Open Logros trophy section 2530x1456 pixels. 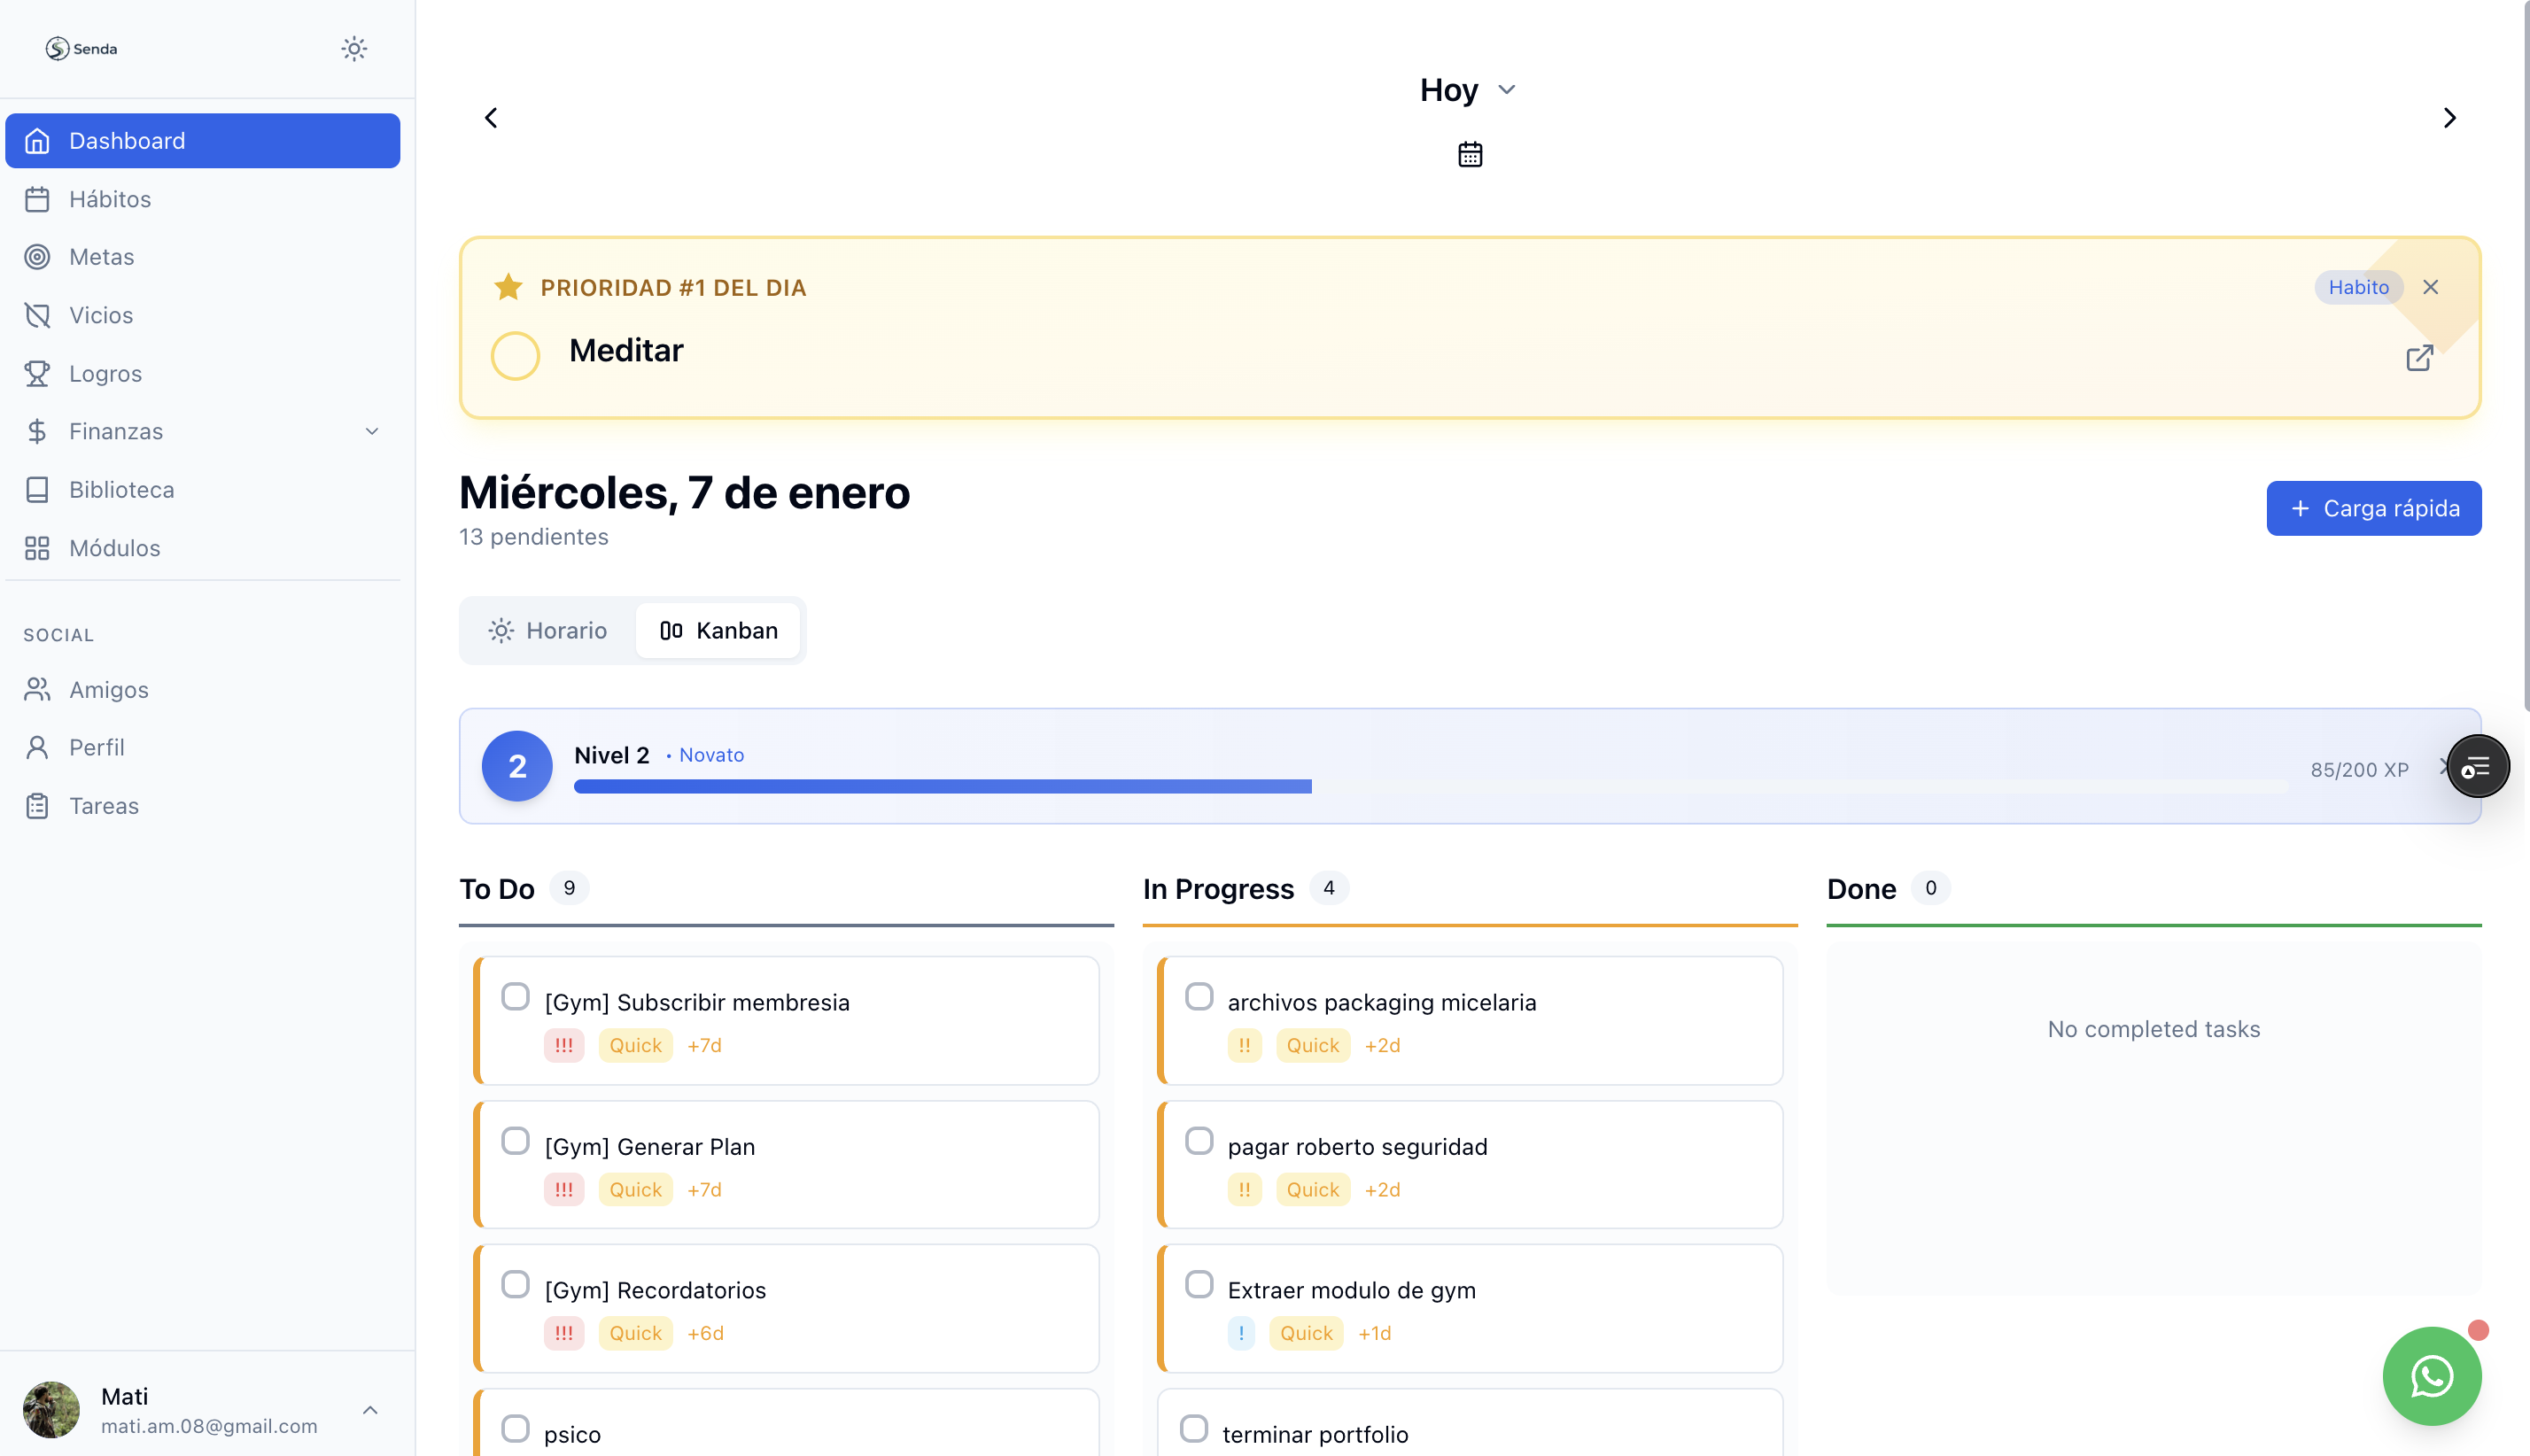coord(105,373)
